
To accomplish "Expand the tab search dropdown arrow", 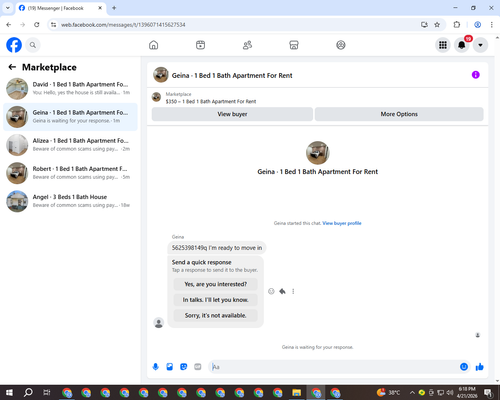I will click(8, 8).
